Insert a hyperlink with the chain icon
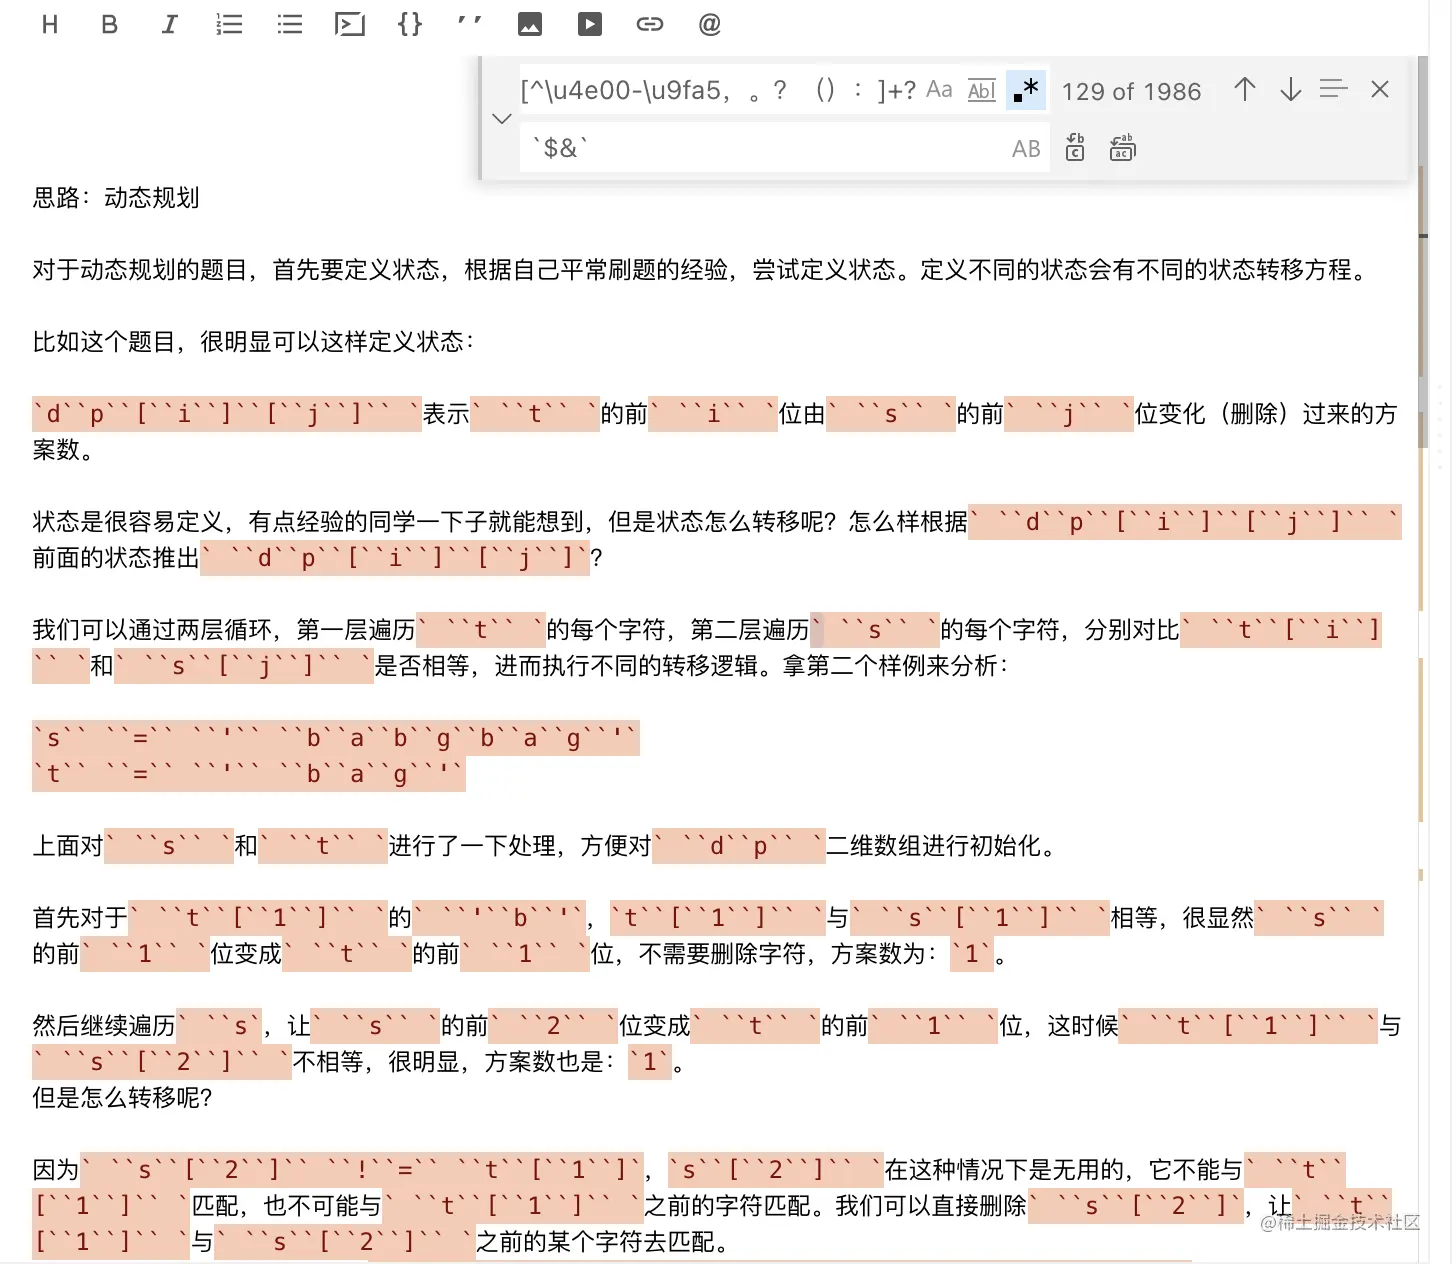1452x1264 pixels. point(650,24)
